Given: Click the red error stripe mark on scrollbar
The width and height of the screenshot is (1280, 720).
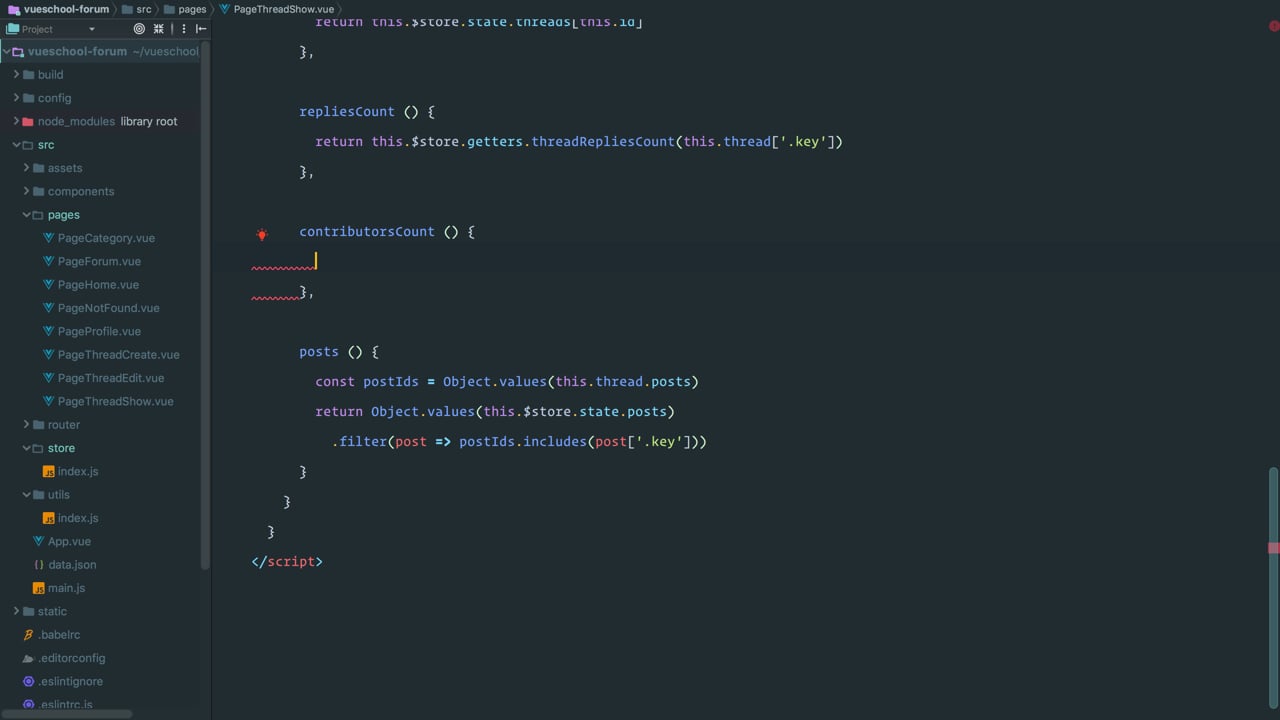Looking at the screenshot, I should point(1274,548).
